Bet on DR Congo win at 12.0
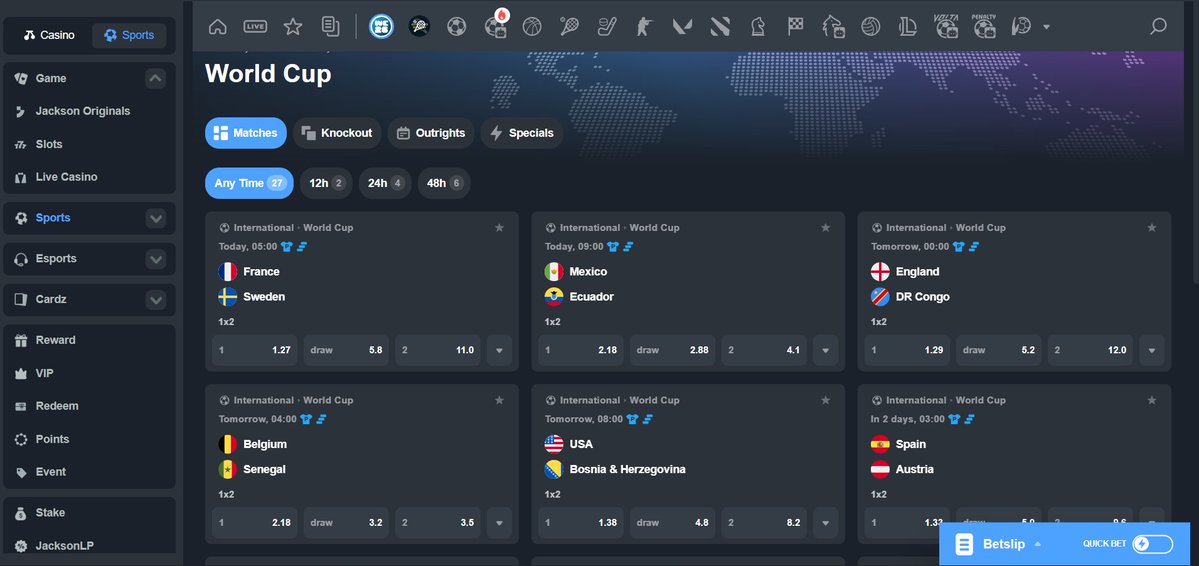 pyautogui.click(x=1090, y=350)
